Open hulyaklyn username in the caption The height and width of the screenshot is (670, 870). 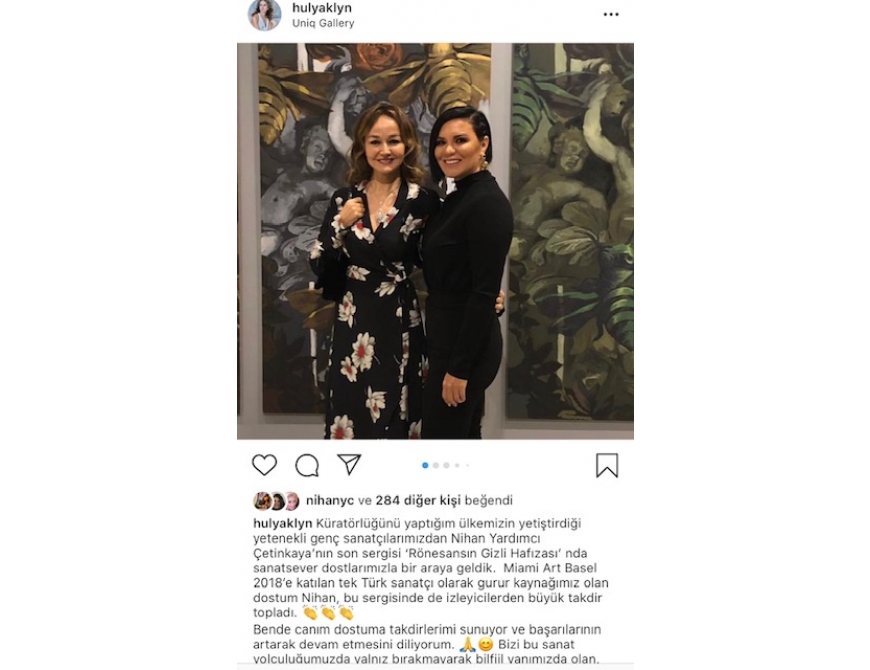(x=282, y=524)
